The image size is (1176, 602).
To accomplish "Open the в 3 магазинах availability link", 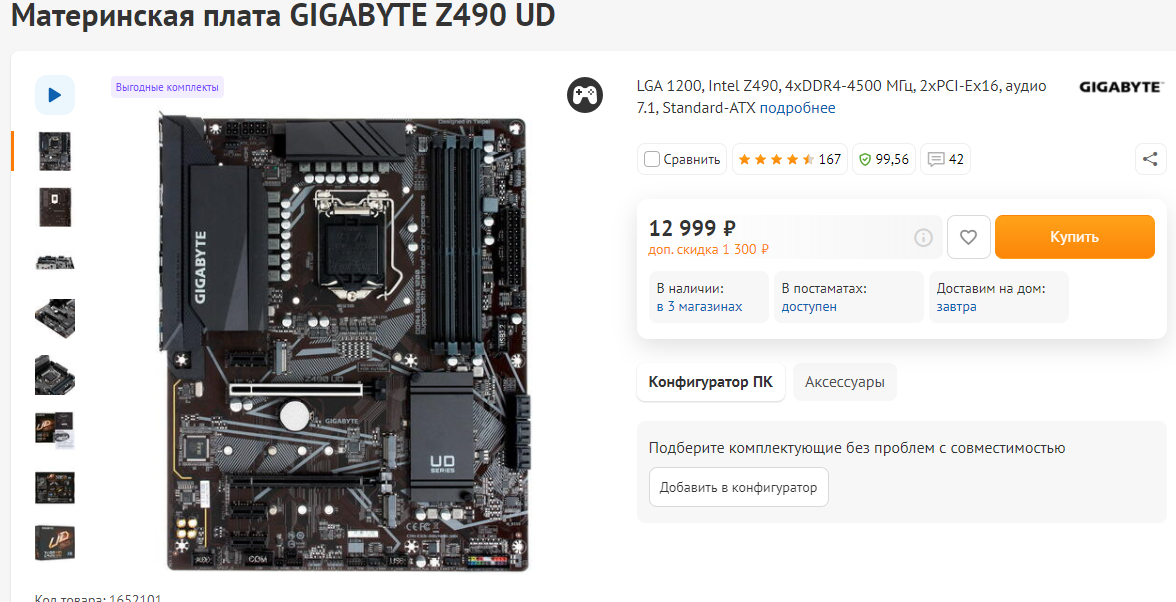I will pos(699,307).
